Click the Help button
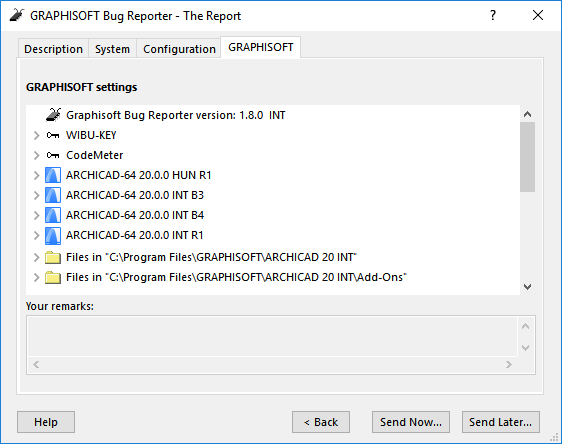562x444 pixels. (46, 422)
